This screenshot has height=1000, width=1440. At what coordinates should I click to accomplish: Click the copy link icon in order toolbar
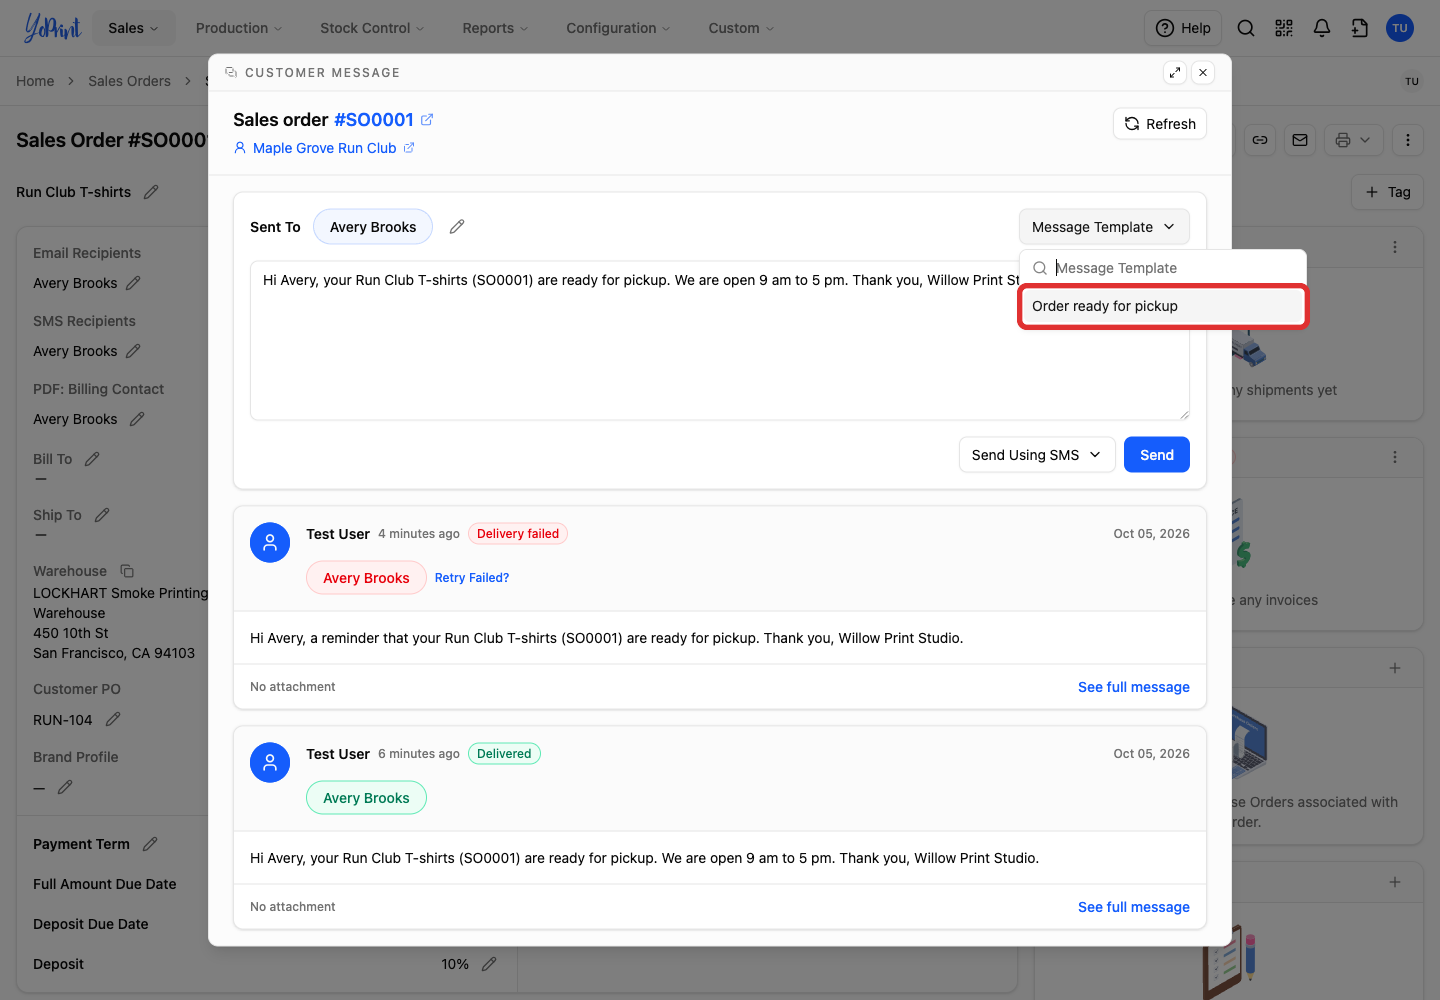pyautogui.click(x=1260, y=140)
